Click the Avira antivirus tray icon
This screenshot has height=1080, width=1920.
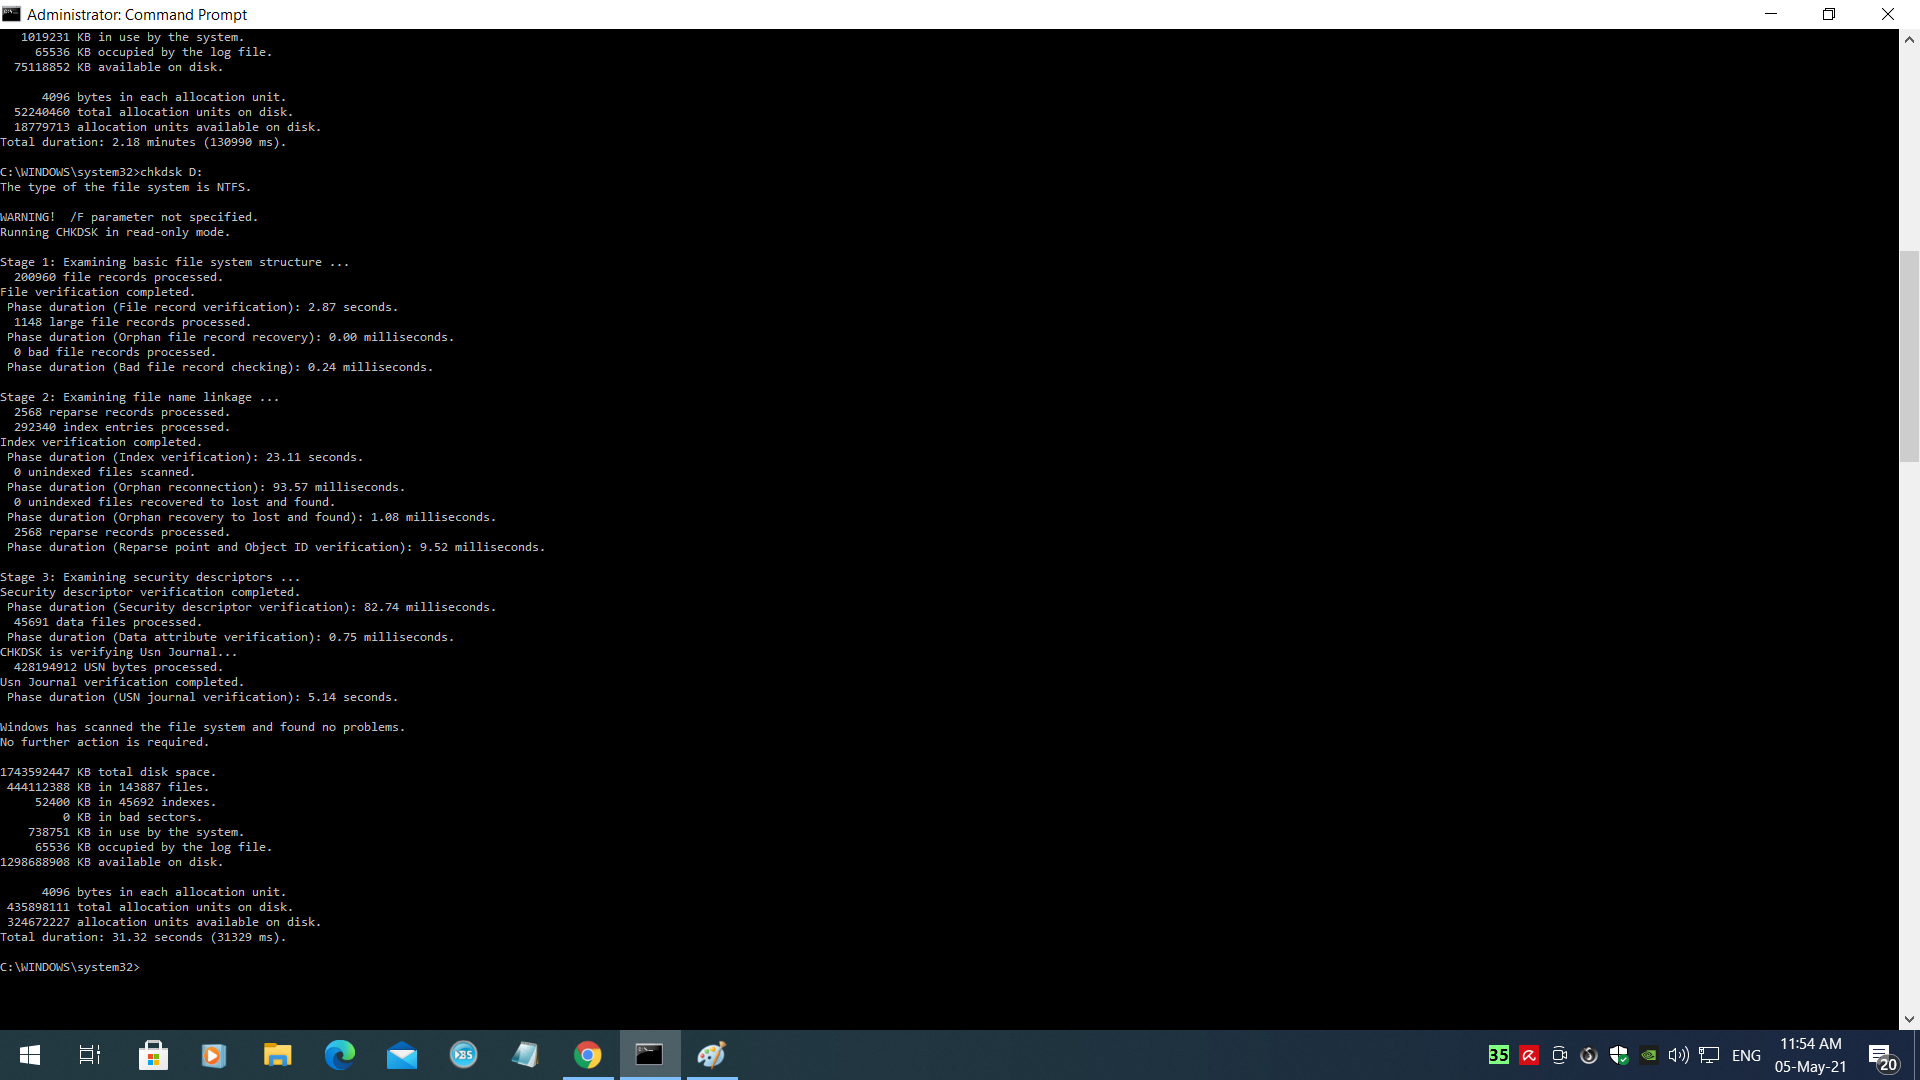(x=1529, y=1055)
